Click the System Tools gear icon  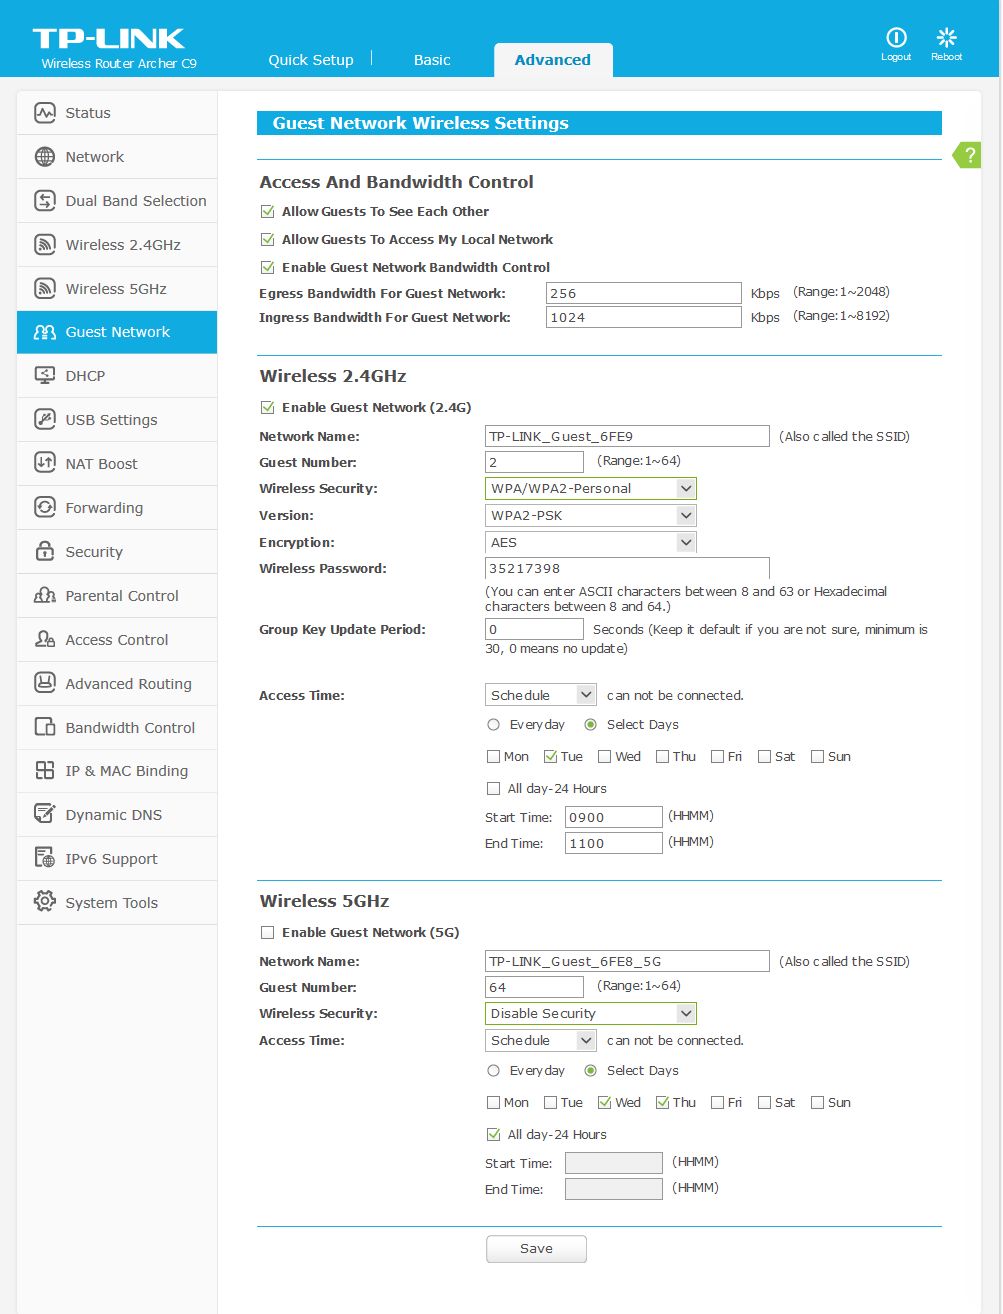[45, 903]
